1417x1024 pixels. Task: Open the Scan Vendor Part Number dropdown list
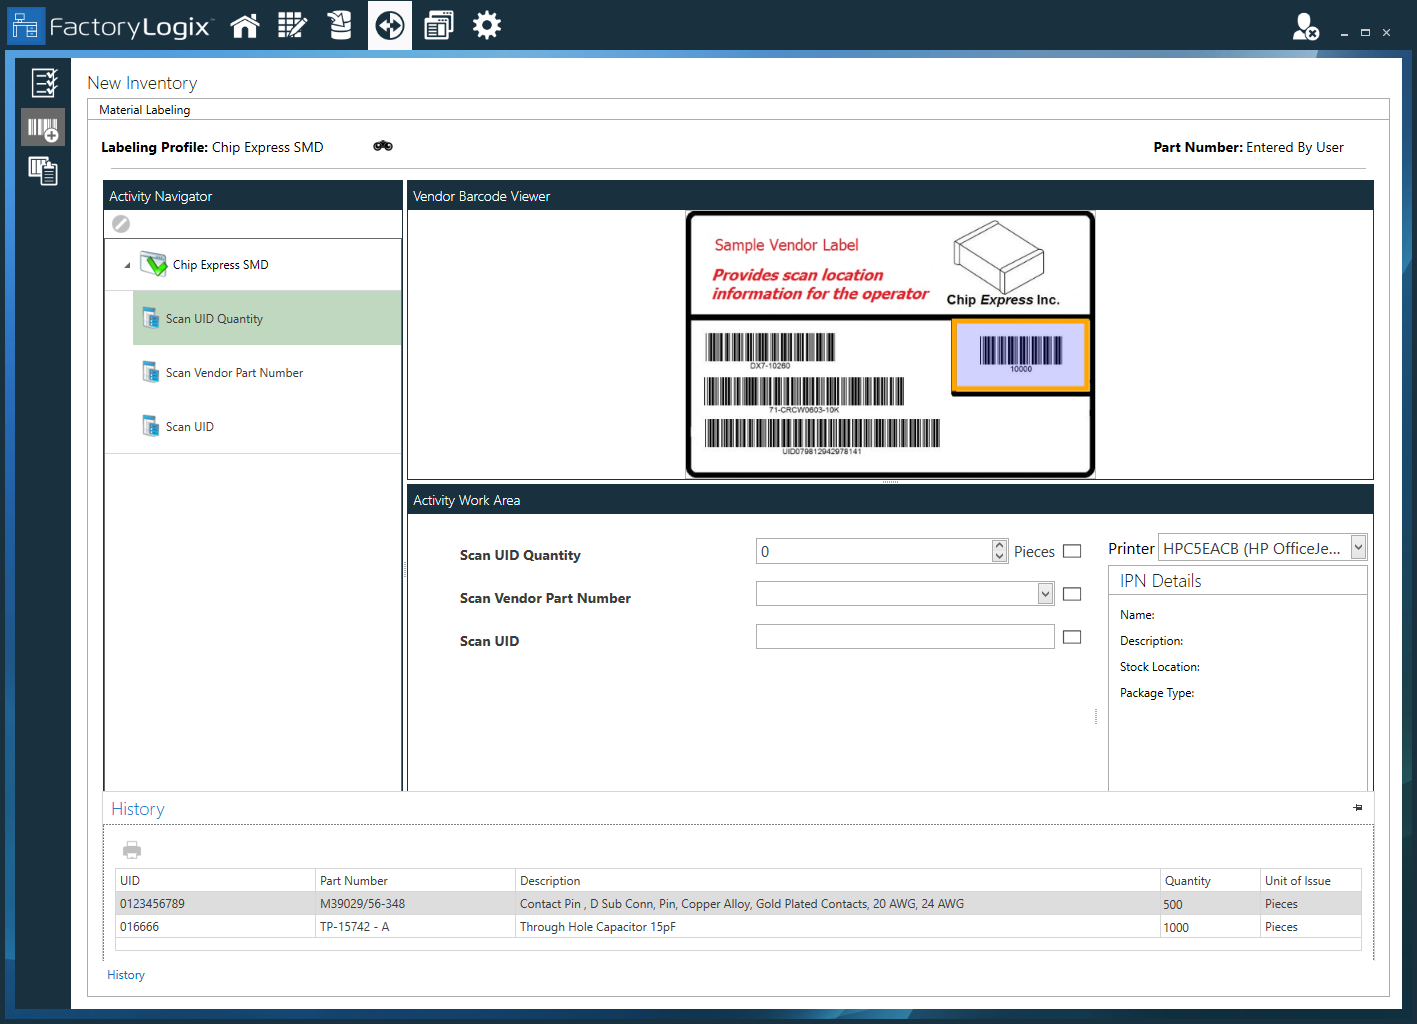tap(1044, 593)
